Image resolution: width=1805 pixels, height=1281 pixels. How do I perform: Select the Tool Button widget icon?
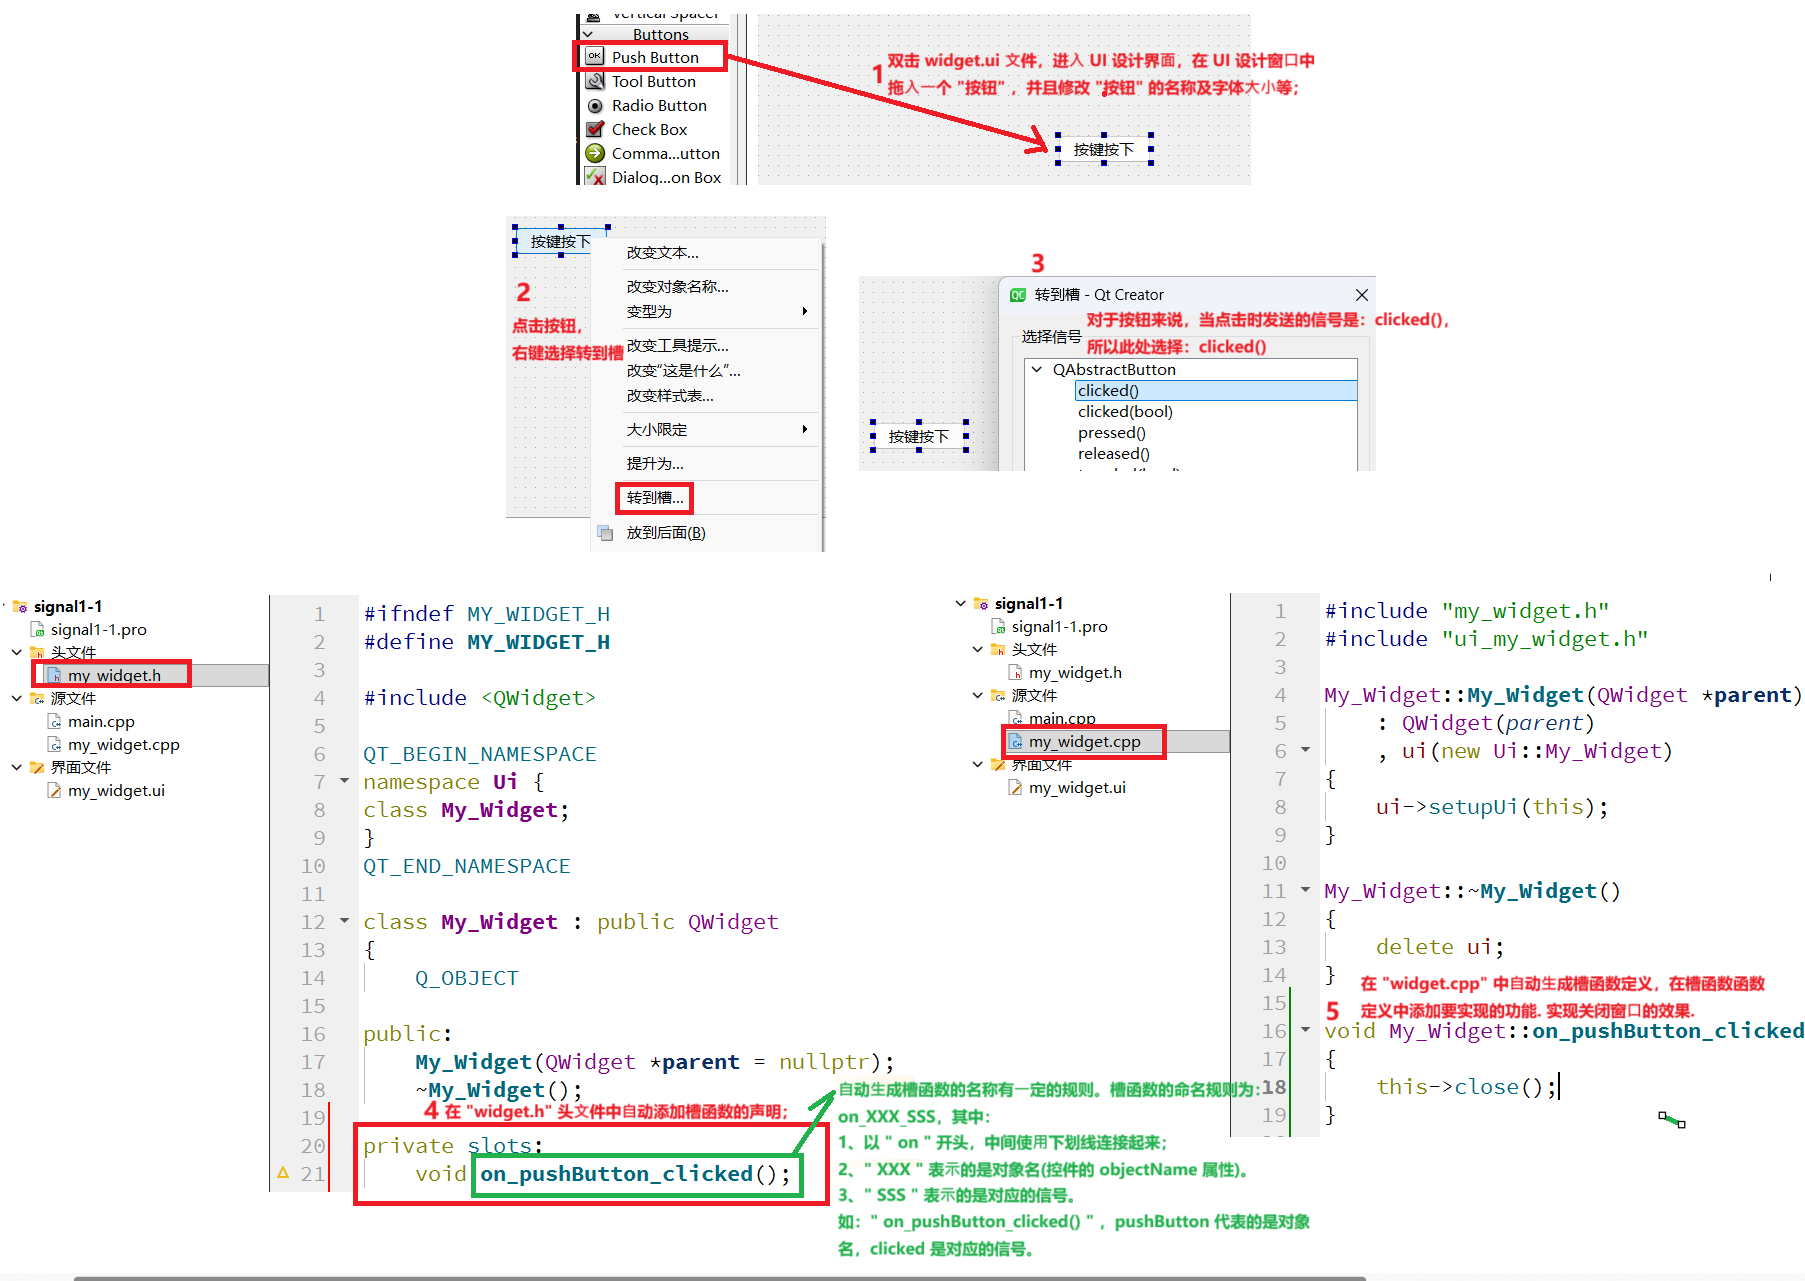pyautogui.click(x=595, y=81)
